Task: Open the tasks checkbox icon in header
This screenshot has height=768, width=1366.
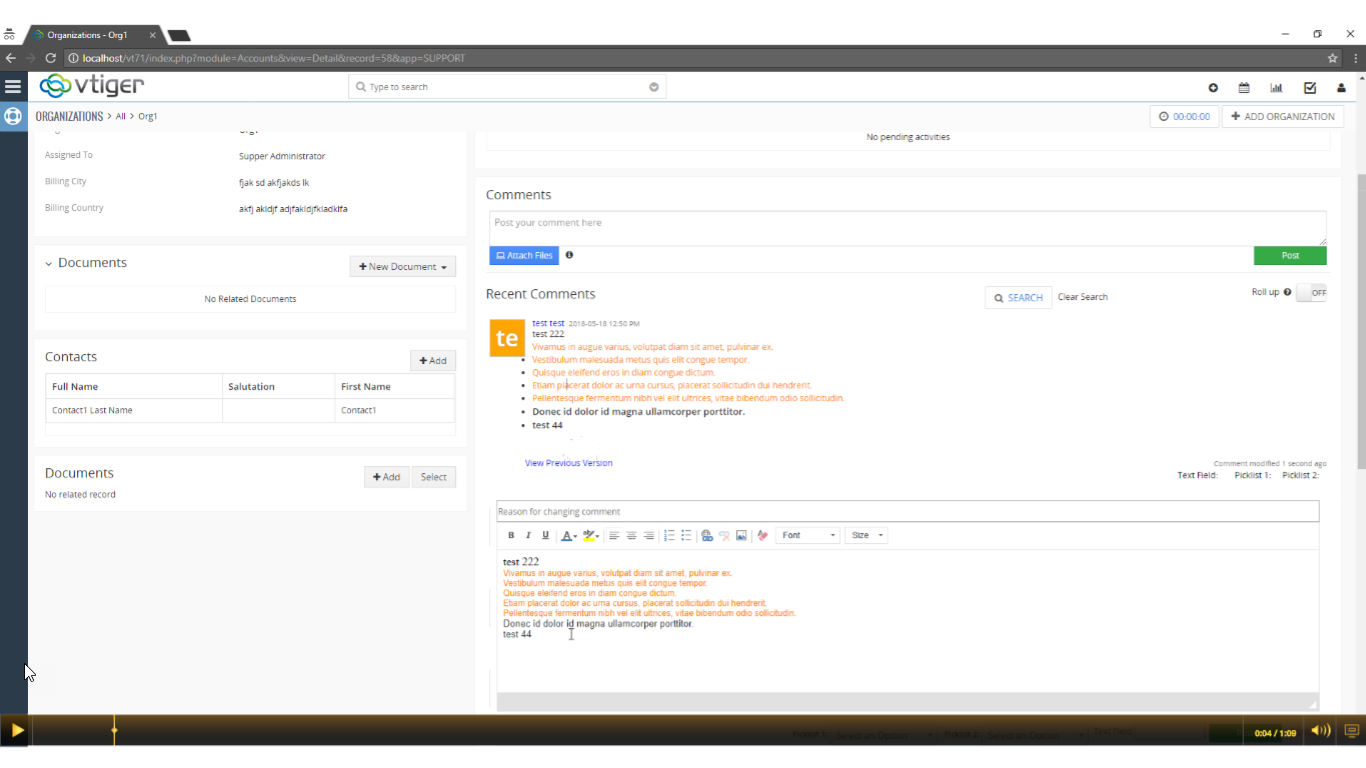Action: (1310, 88)
